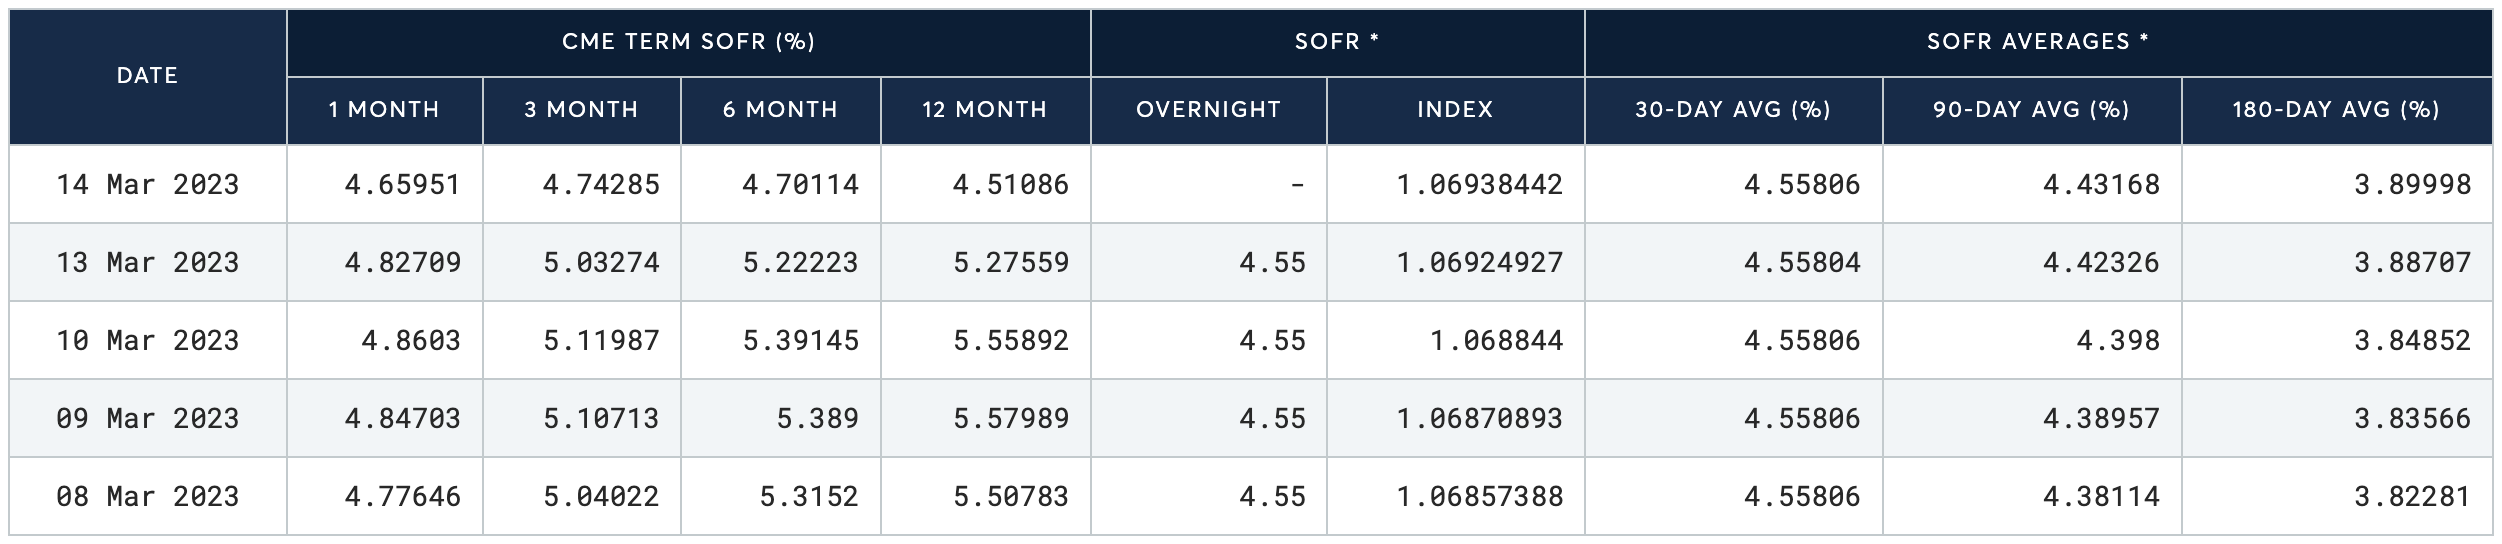
Task: Select the 08 Mar 2023 date cell
Action: pyautogui.click(x=147, y=497)
